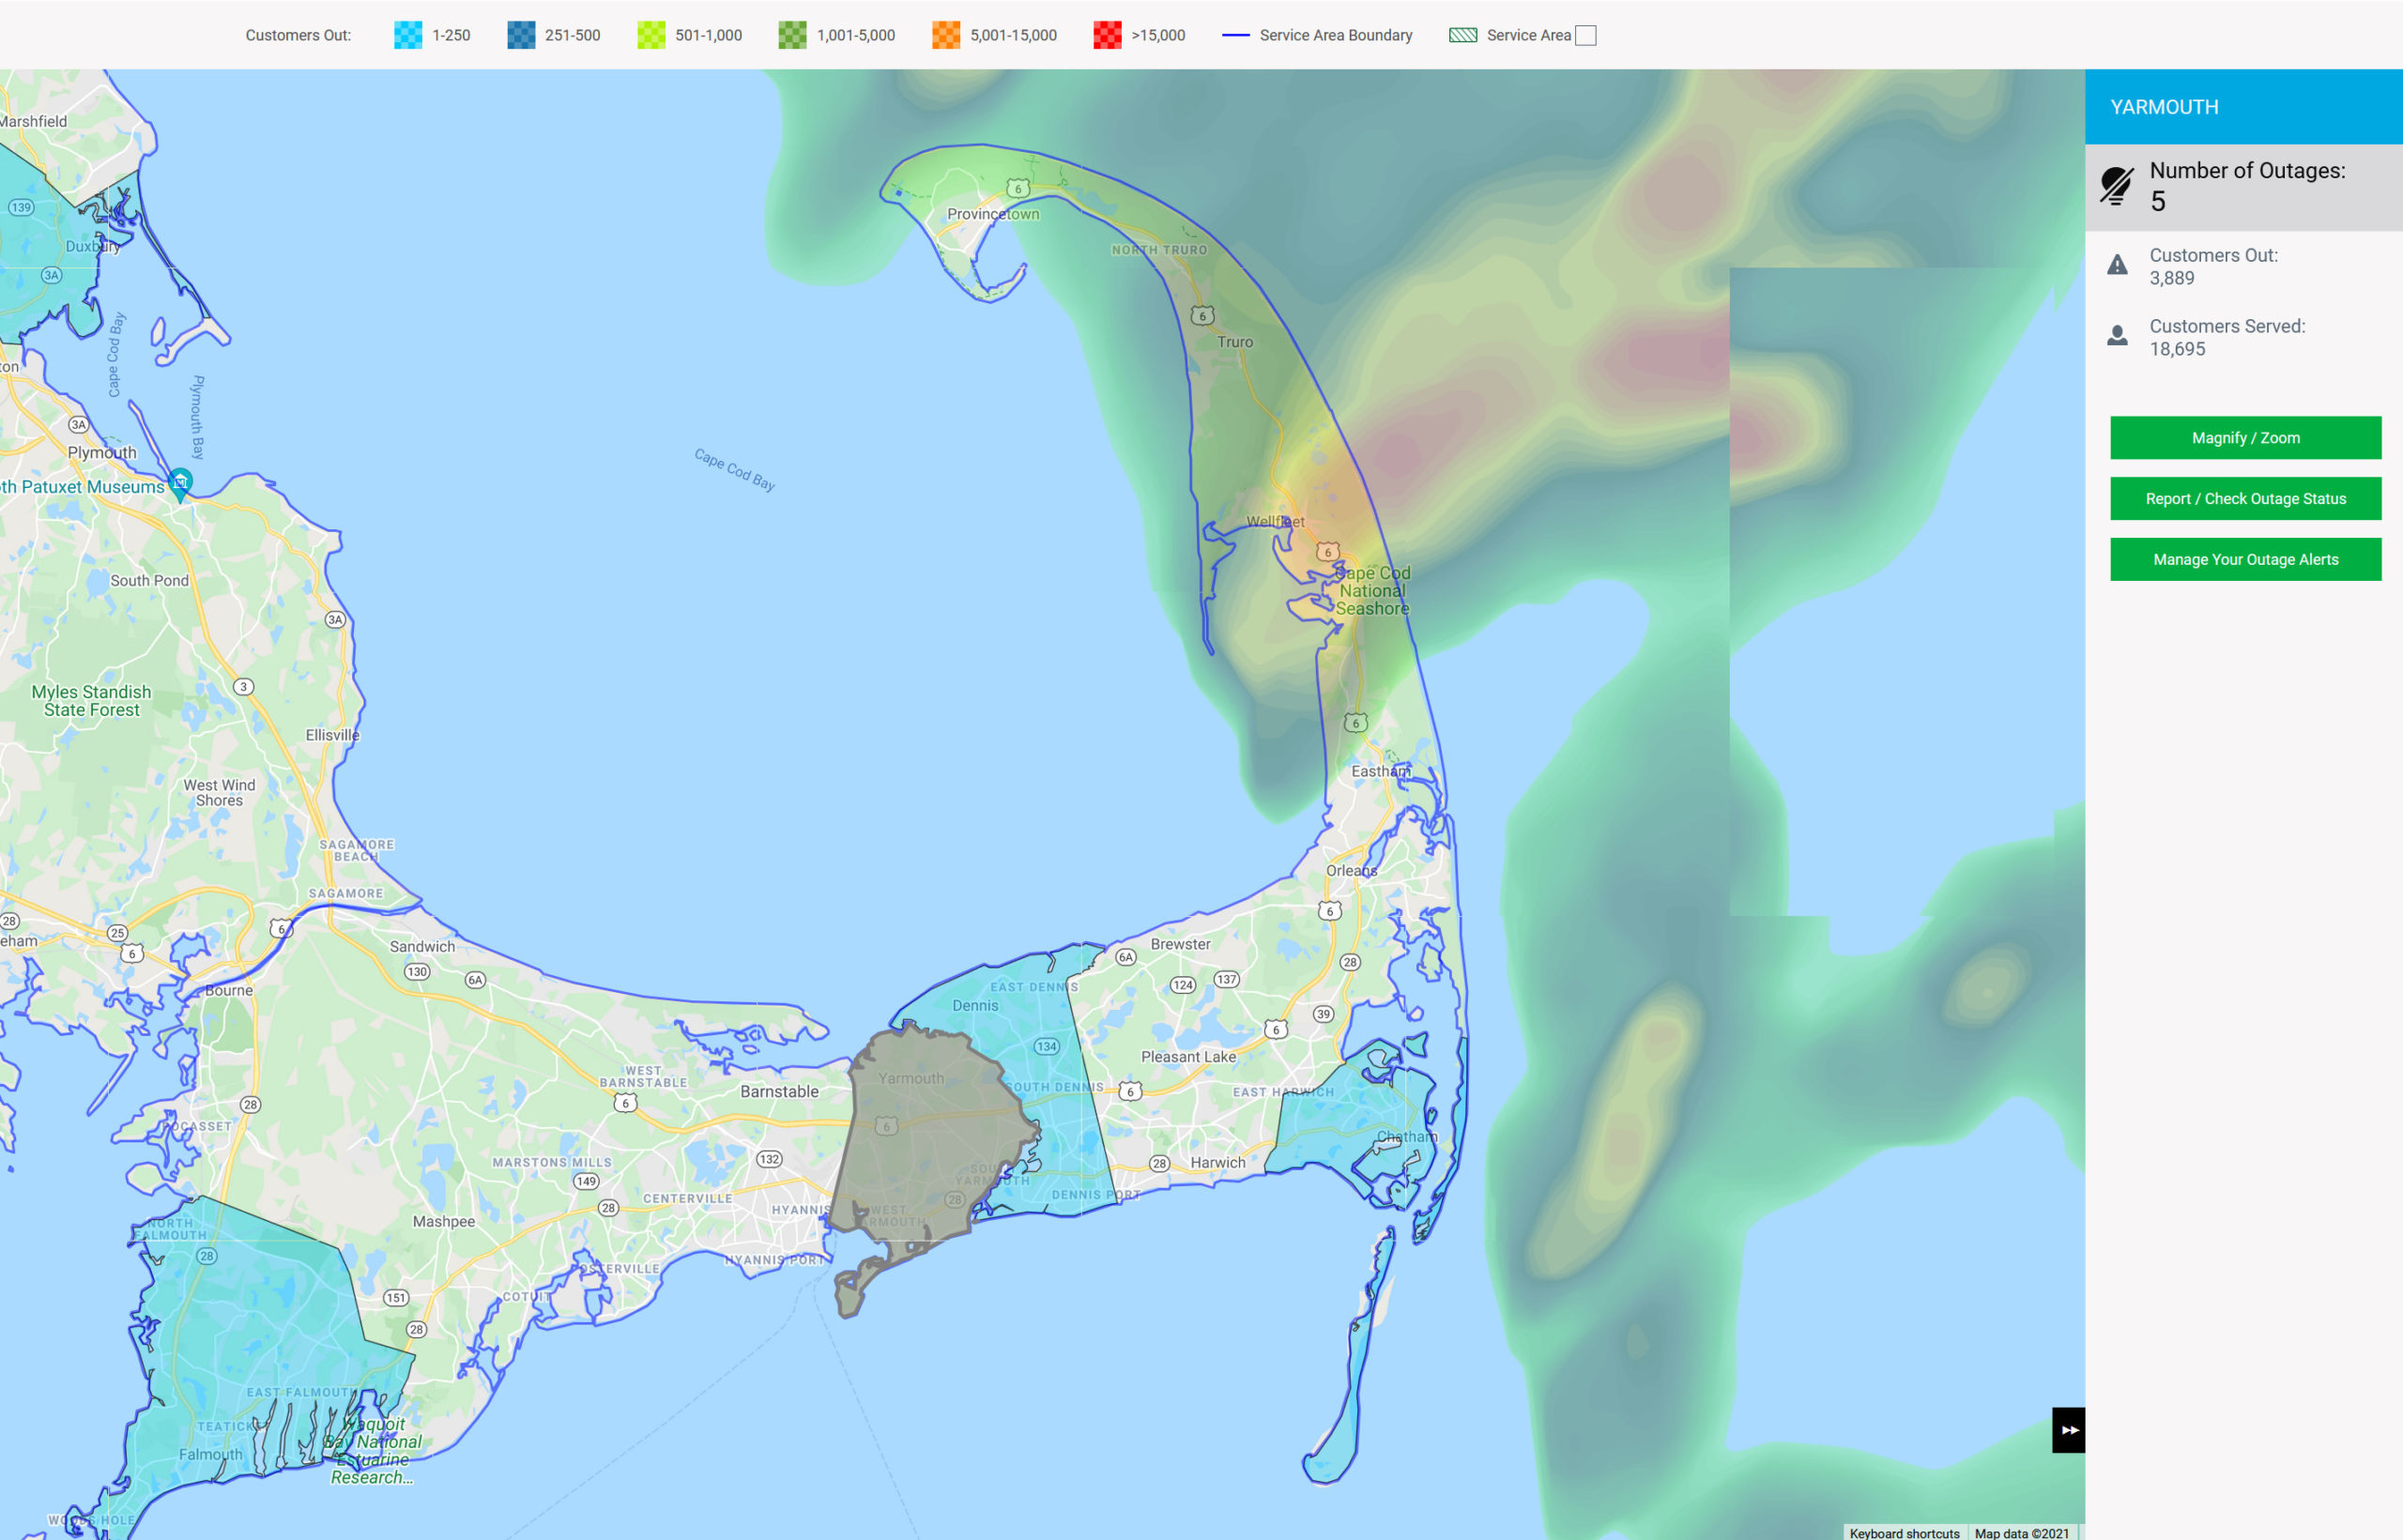The width and height of the screenshot is (2403, 1540).
Task: Click the Eastham map label
Action: pos(1380,771)
